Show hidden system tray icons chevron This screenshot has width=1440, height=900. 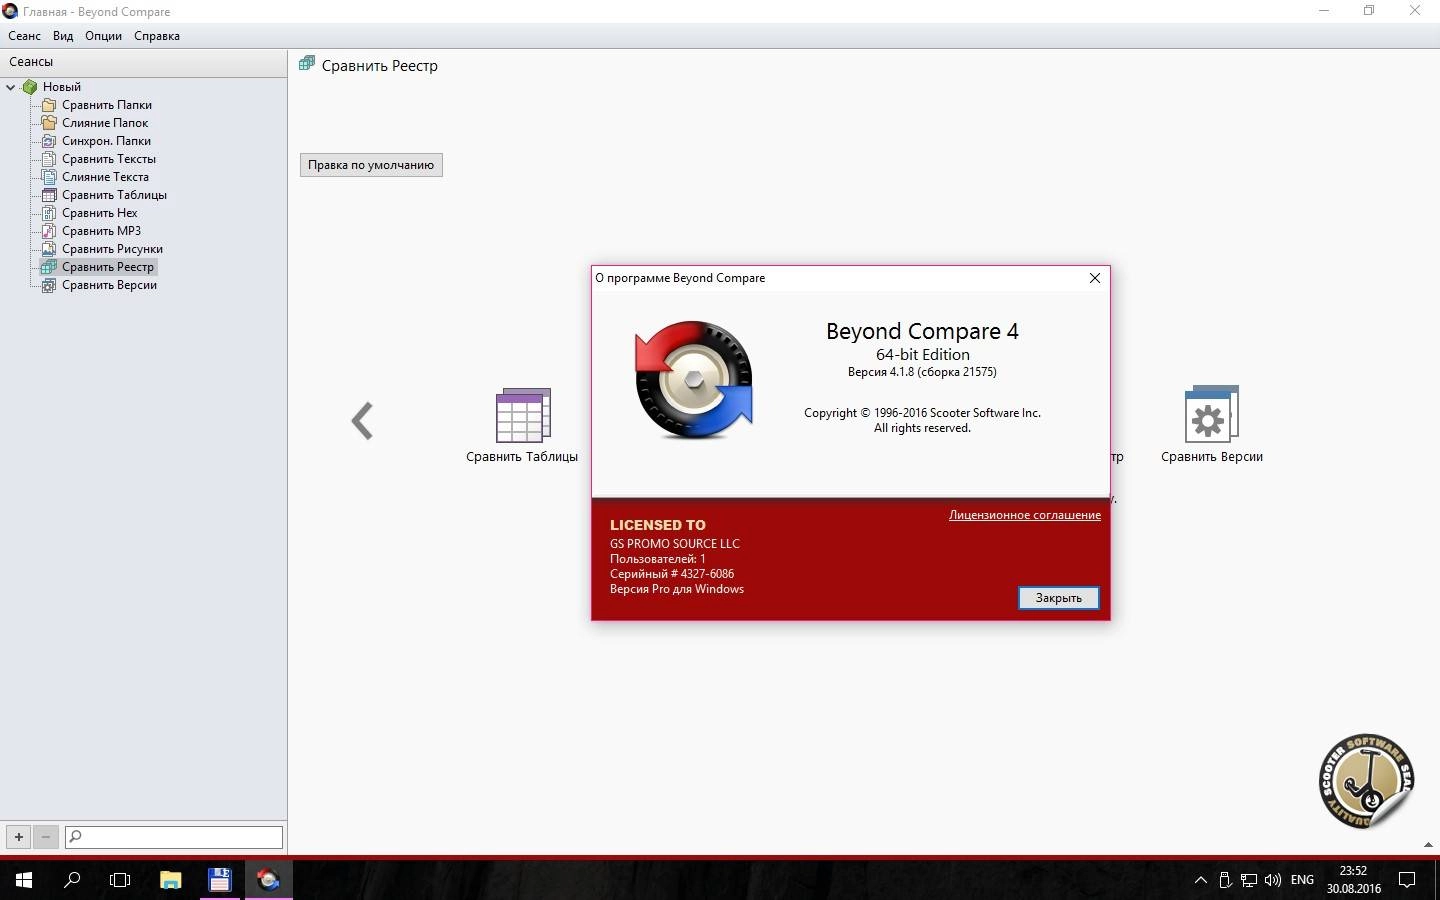point(1200,880)
